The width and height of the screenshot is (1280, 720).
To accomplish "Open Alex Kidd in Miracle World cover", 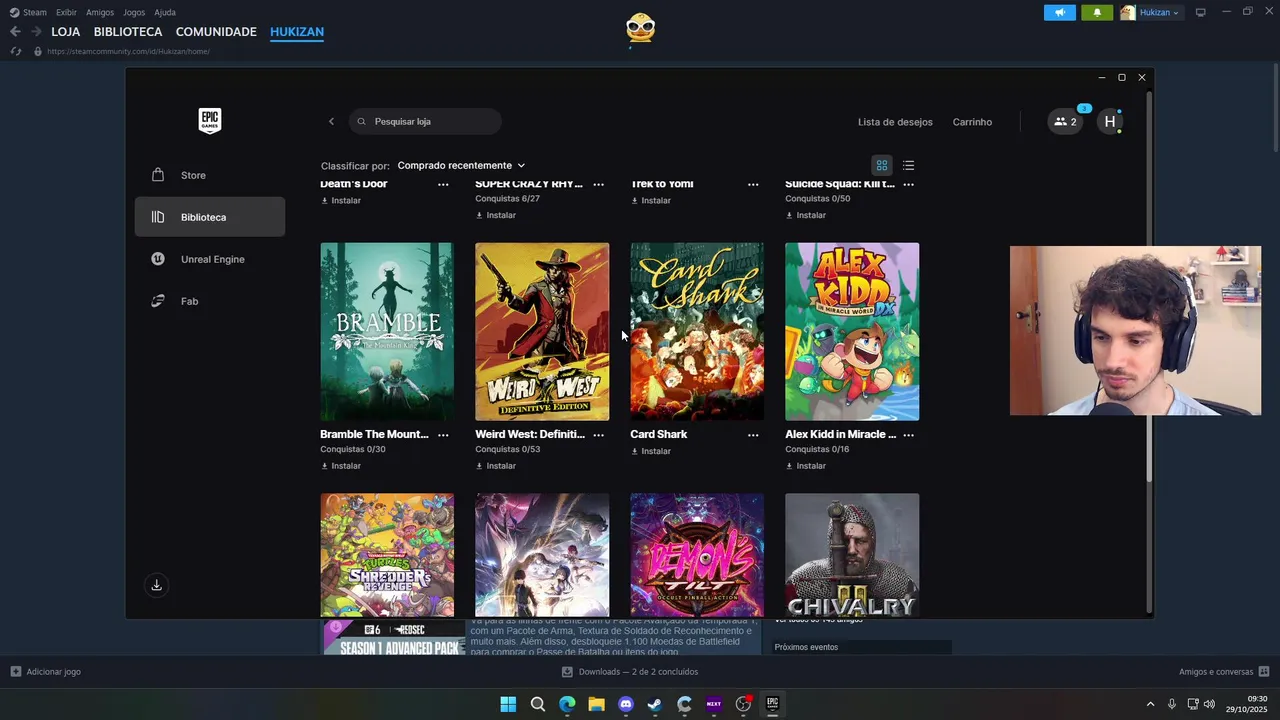I will [852, 331].
